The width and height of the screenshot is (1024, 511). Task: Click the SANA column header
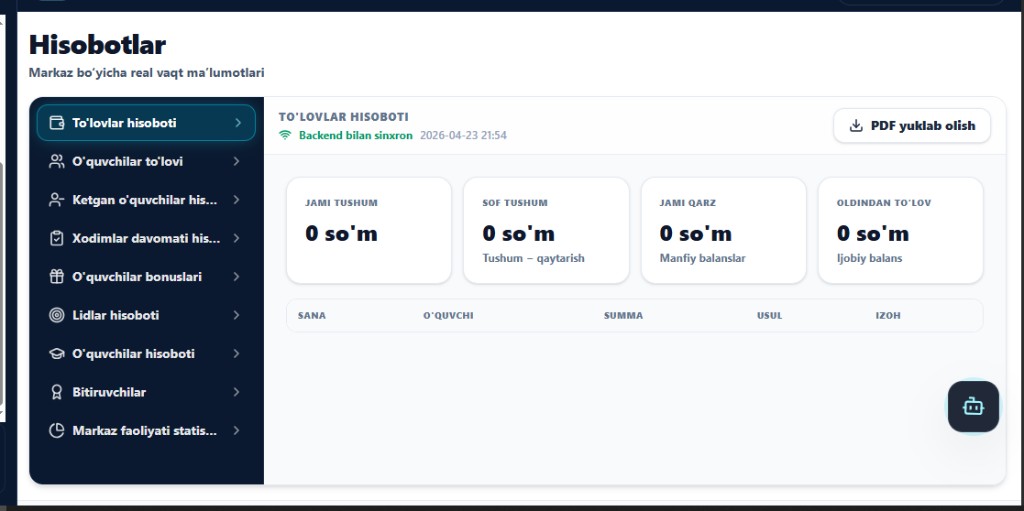(x=312, y=316)
